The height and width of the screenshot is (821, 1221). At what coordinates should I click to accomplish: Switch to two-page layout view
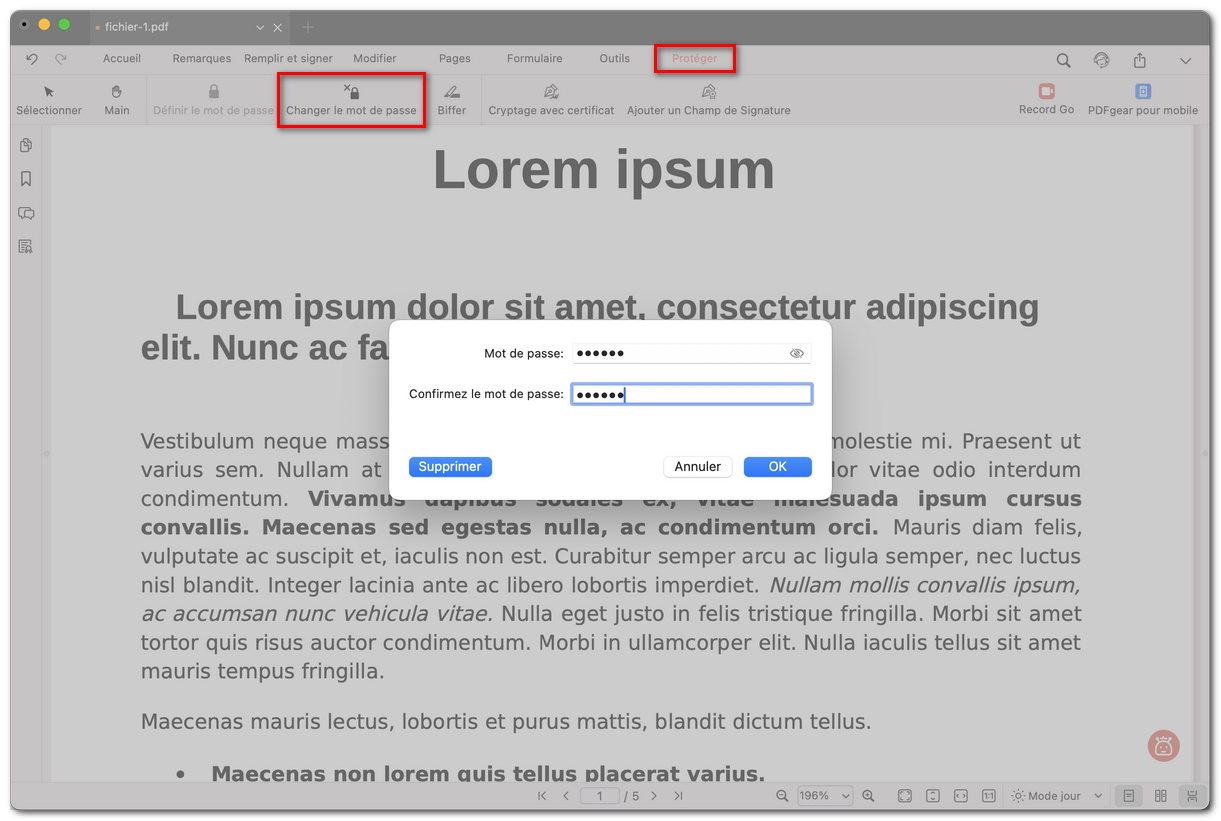(x=1160, y=795)
